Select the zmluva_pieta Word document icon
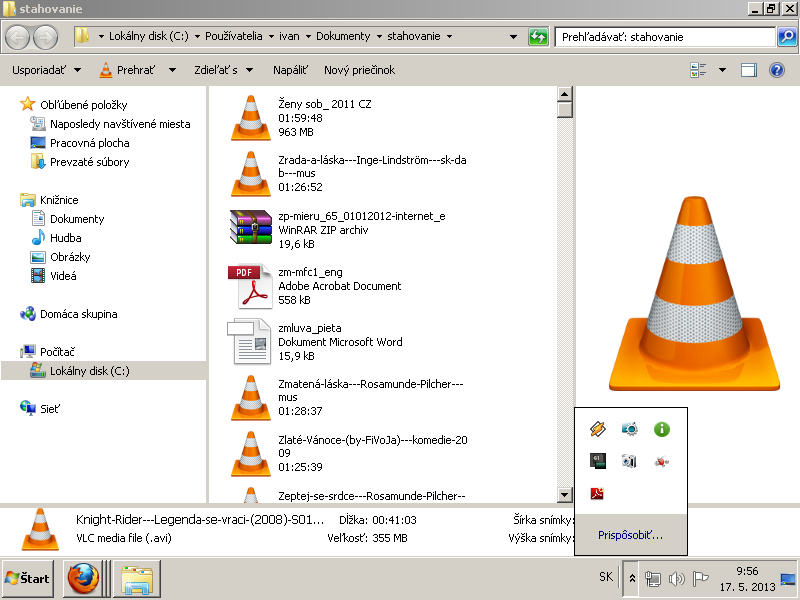800x600 pixels. 249,341
